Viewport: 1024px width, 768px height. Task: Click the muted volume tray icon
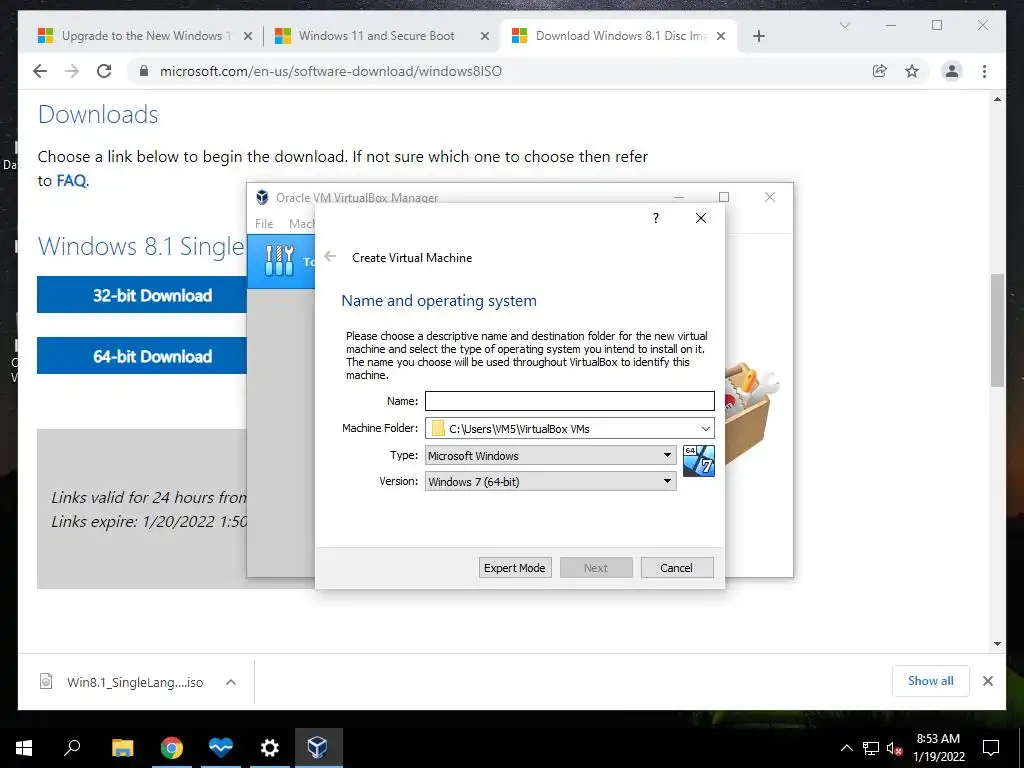coord(894,748)
